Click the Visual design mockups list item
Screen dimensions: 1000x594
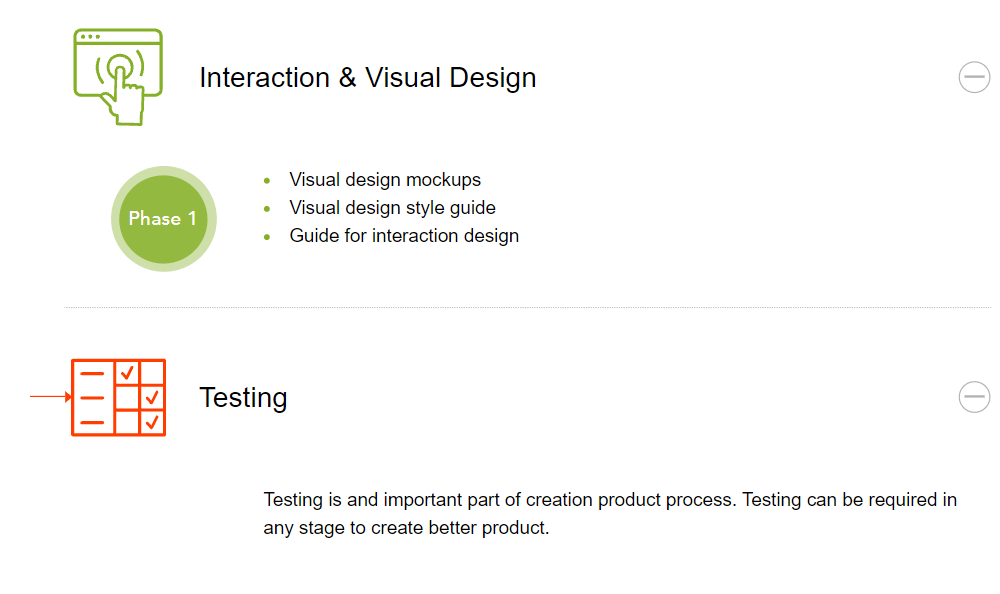[385, 180]
